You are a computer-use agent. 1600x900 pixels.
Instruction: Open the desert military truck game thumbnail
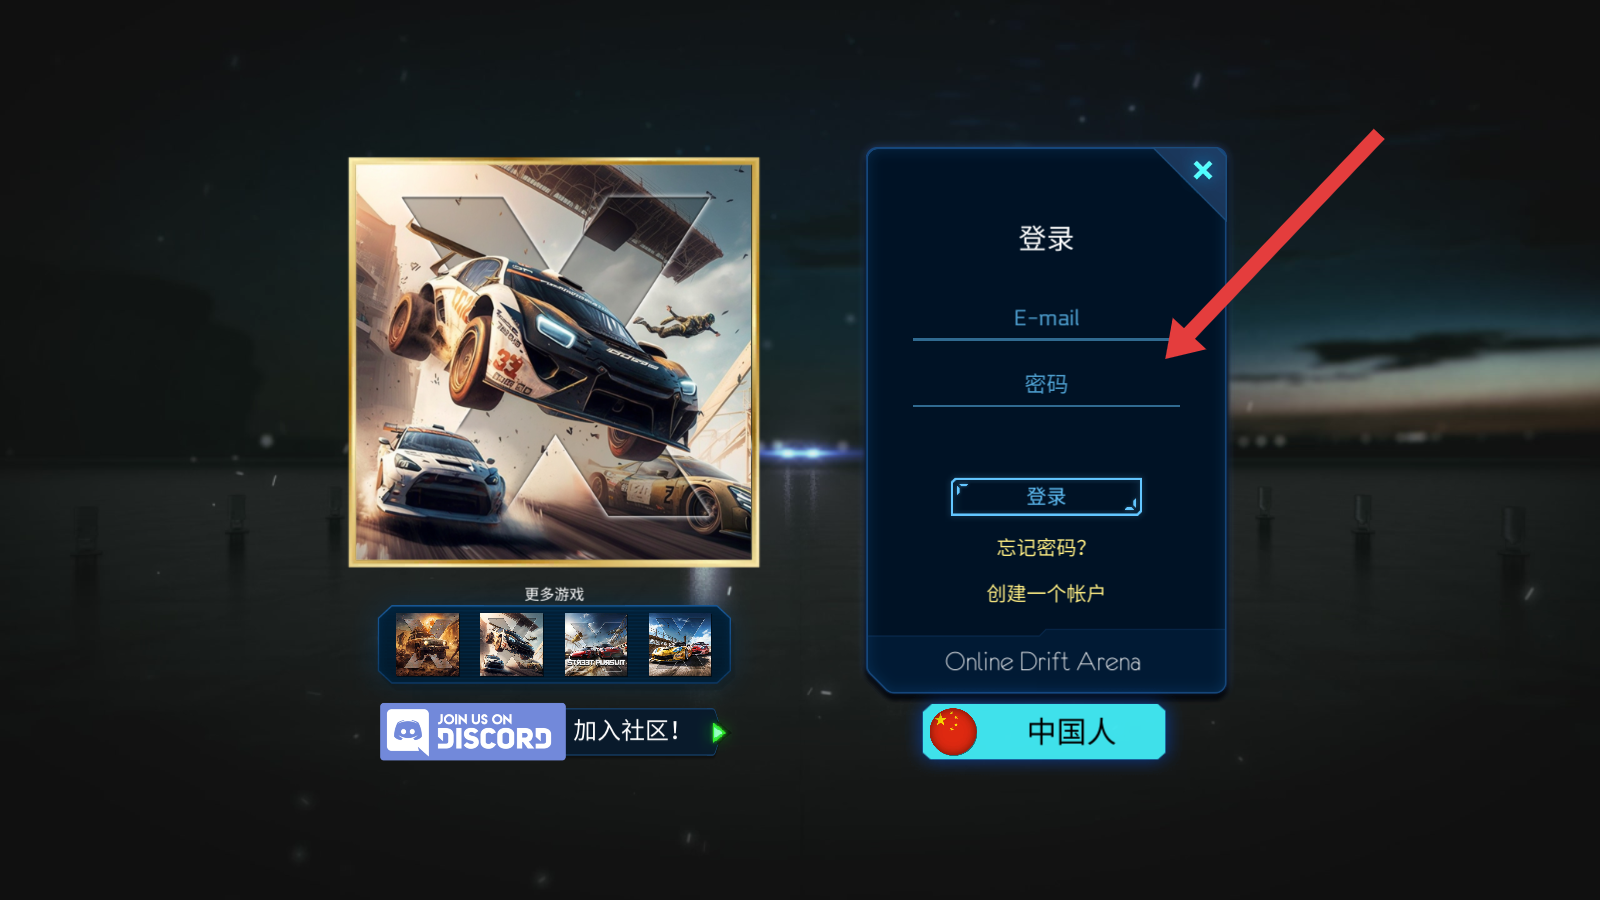coord(427,645)
